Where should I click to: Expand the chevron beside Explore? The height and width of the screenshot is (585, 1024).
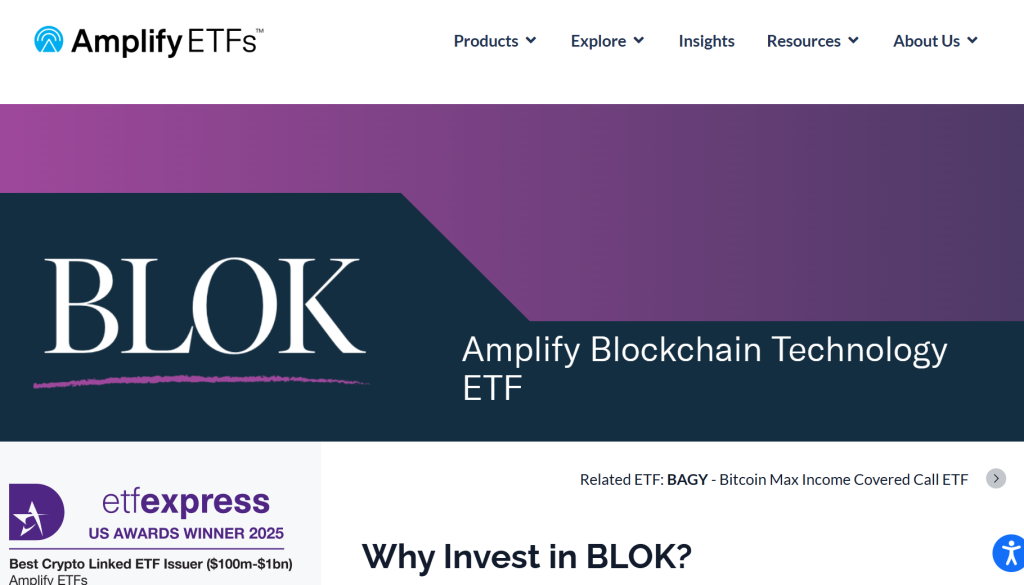pyautogui.click(x=638, y=41)
